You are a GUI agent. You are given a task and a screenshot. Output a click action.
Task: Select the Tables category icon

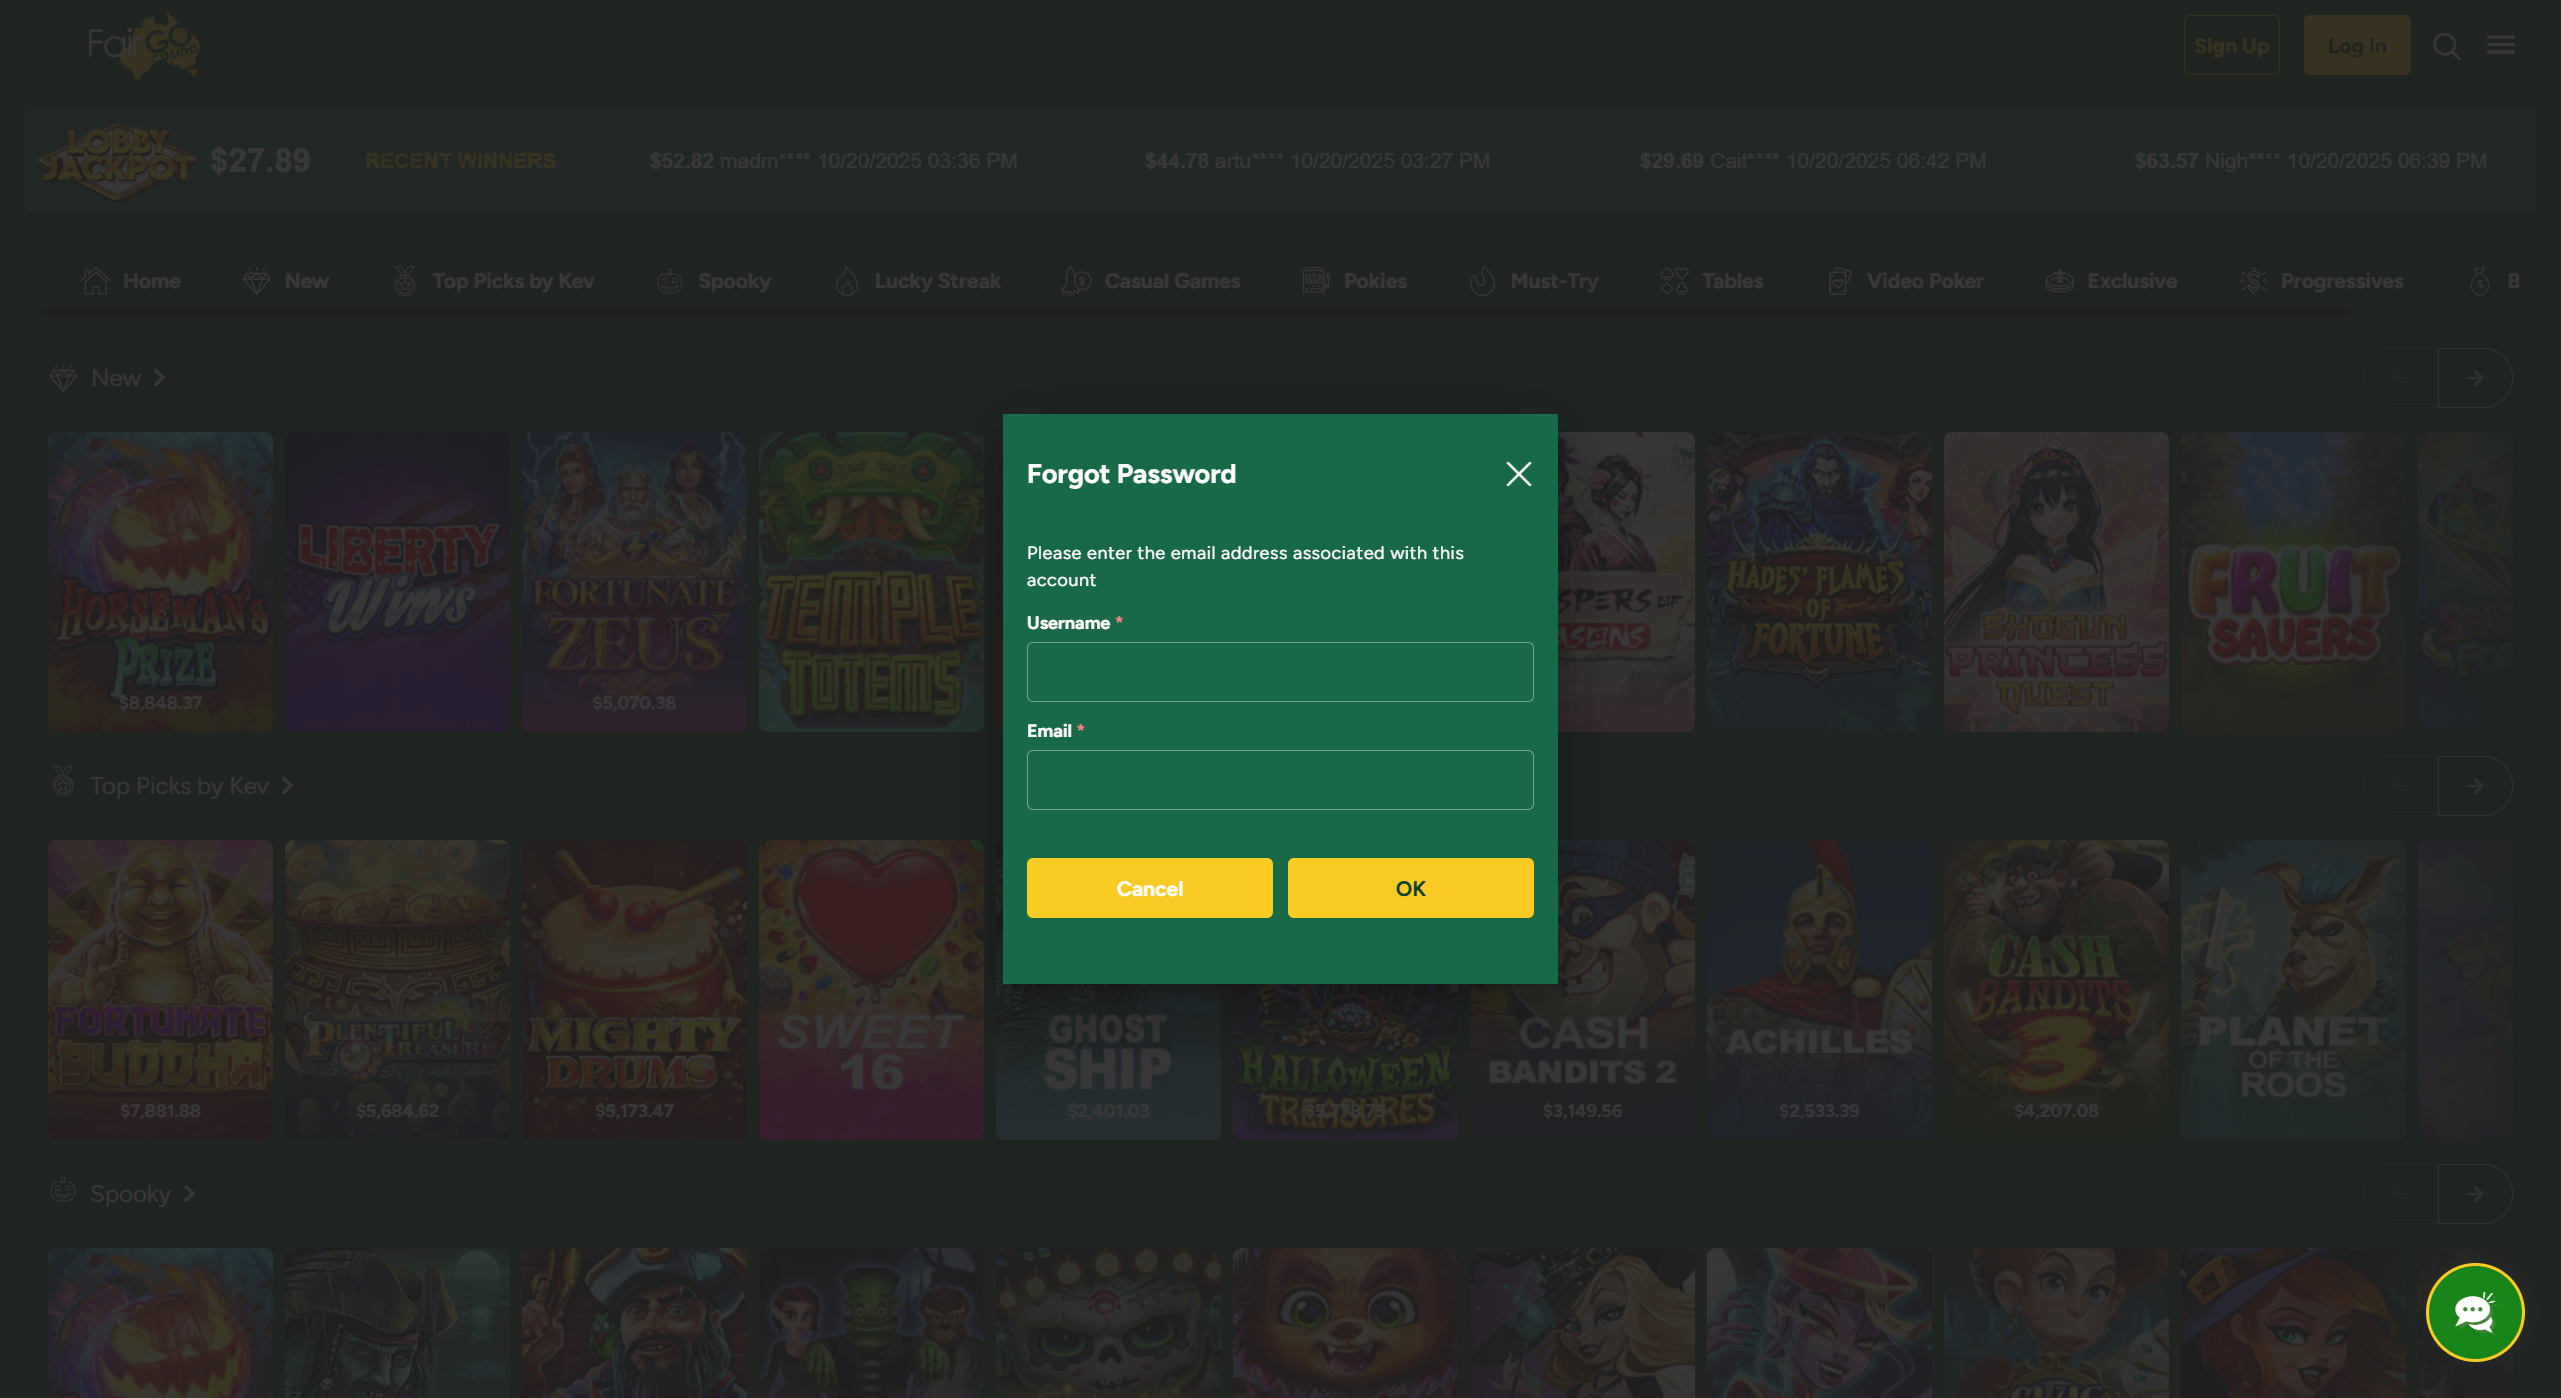point(1673,280)
